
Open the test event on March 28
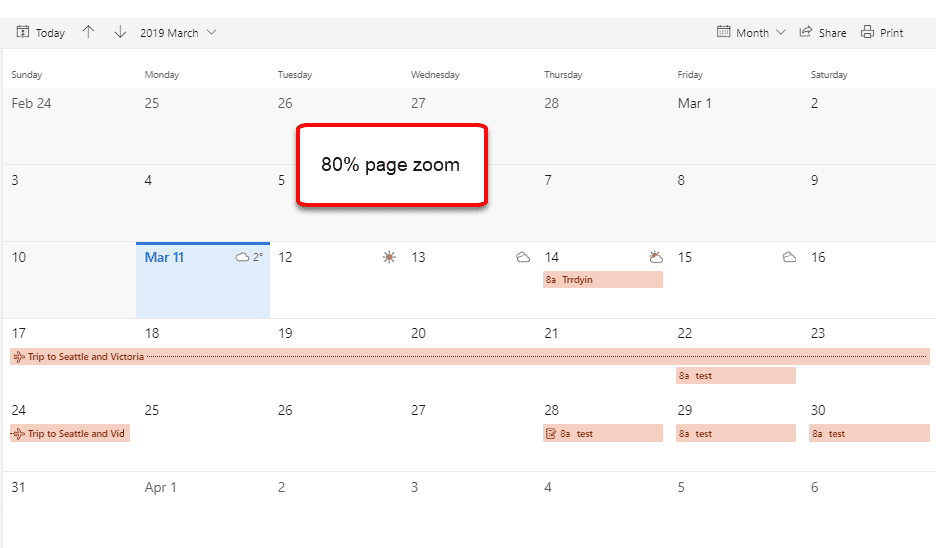click(x=602, y=433)
